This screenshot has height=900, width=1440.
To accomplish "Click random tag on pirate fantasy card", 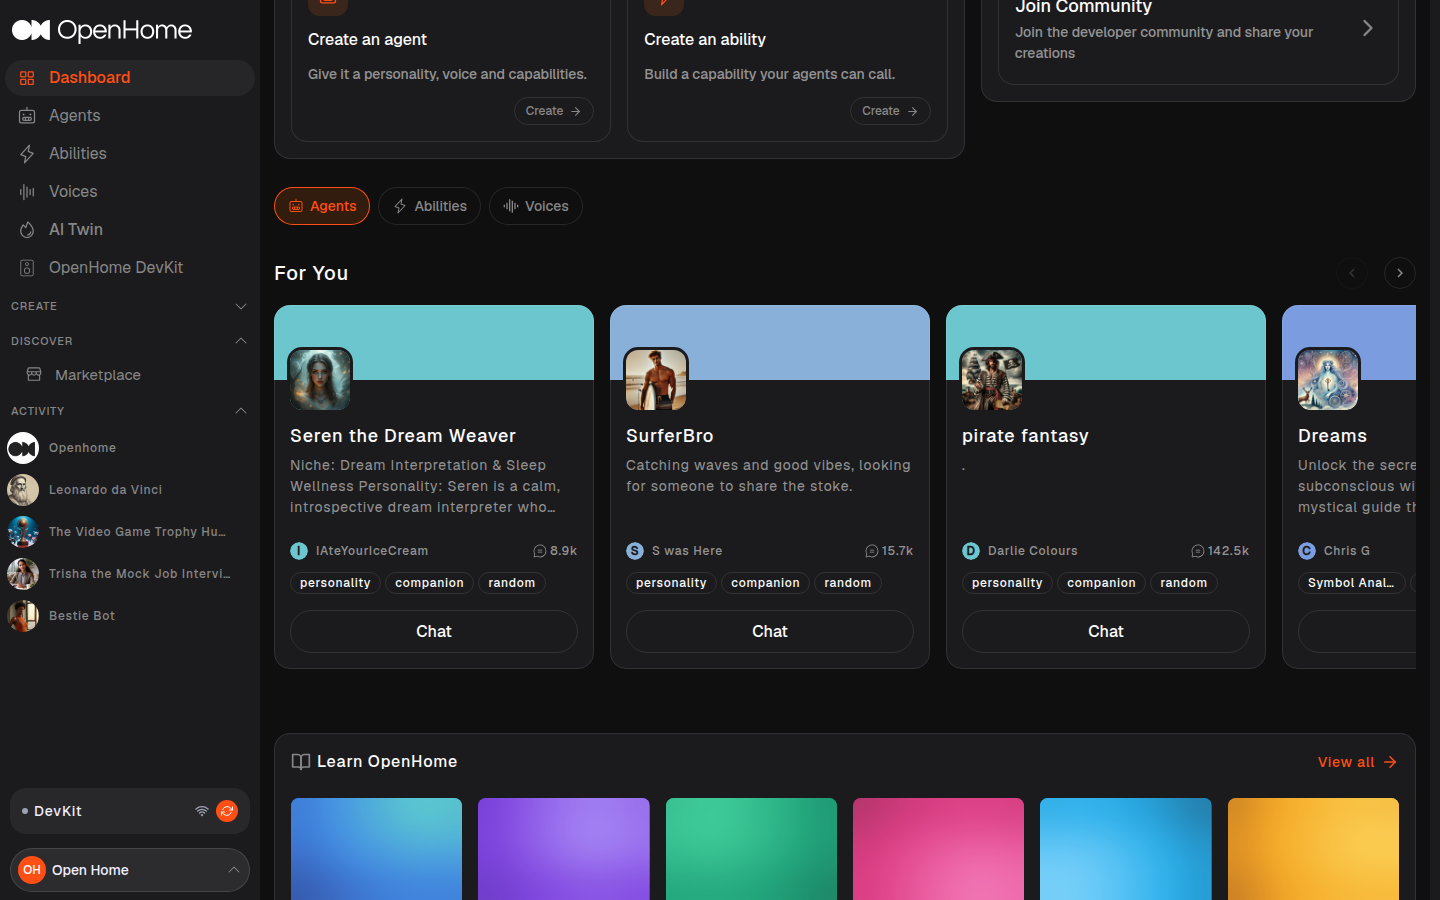I will pos(1184,583).
